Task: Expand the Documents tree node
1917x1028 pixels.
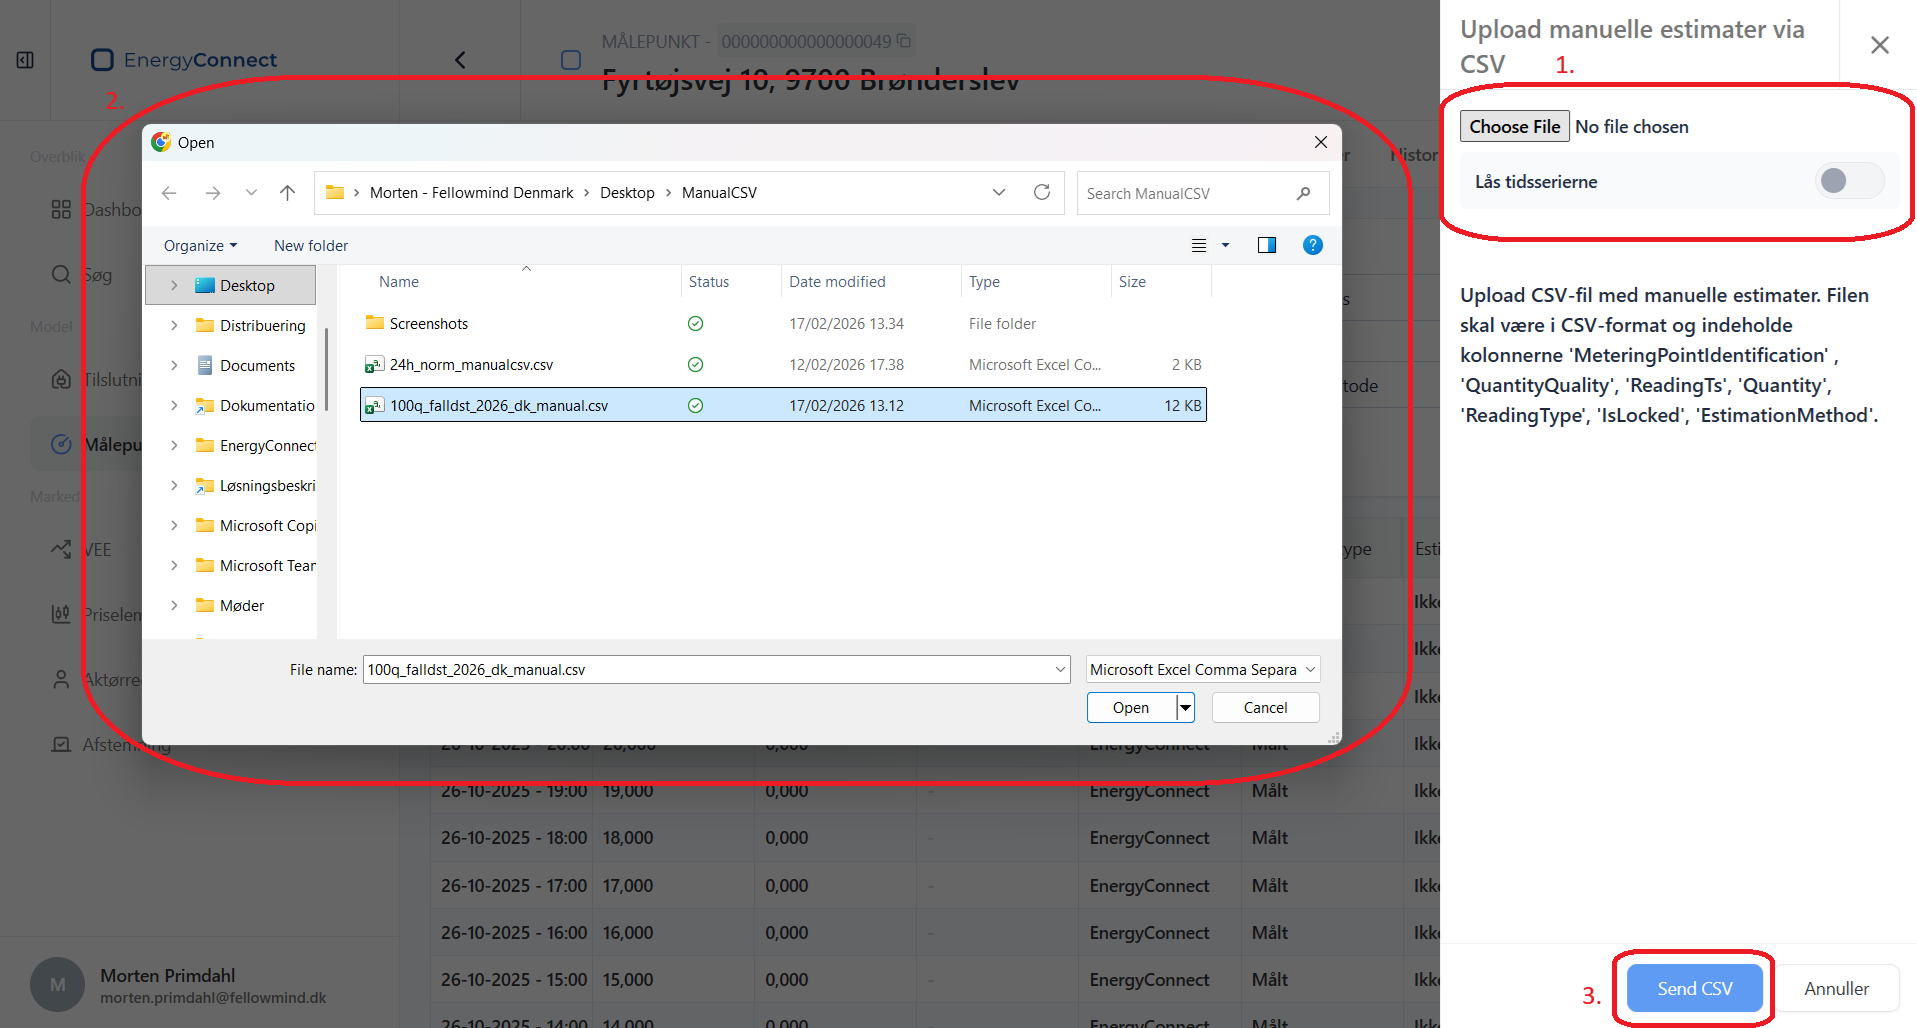Action: (174, 365)
